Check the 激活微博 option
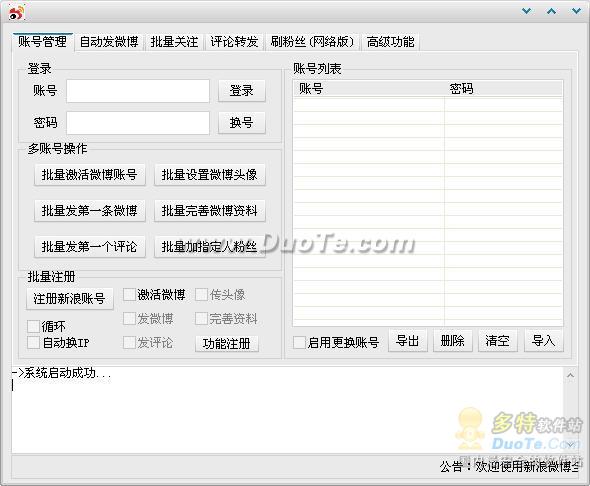This screenshot has height=486, width=590. coord(129,295)
